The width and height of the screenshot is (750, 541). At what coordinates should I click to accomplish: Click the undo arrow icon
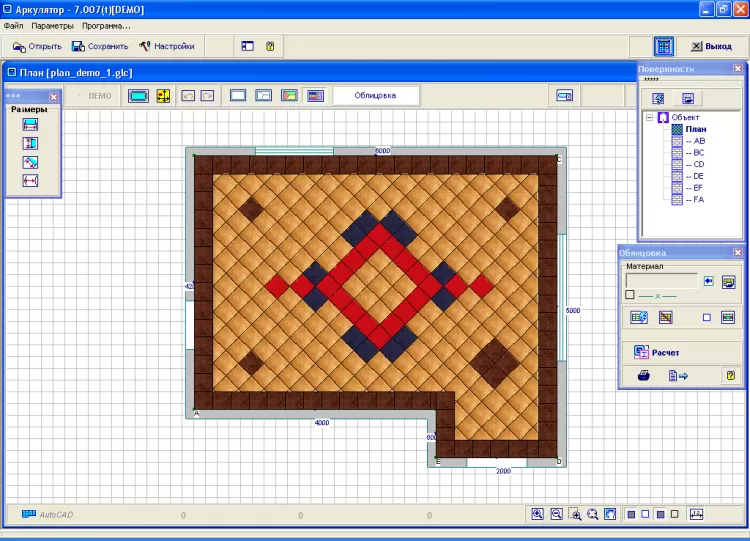pos(188,96)
